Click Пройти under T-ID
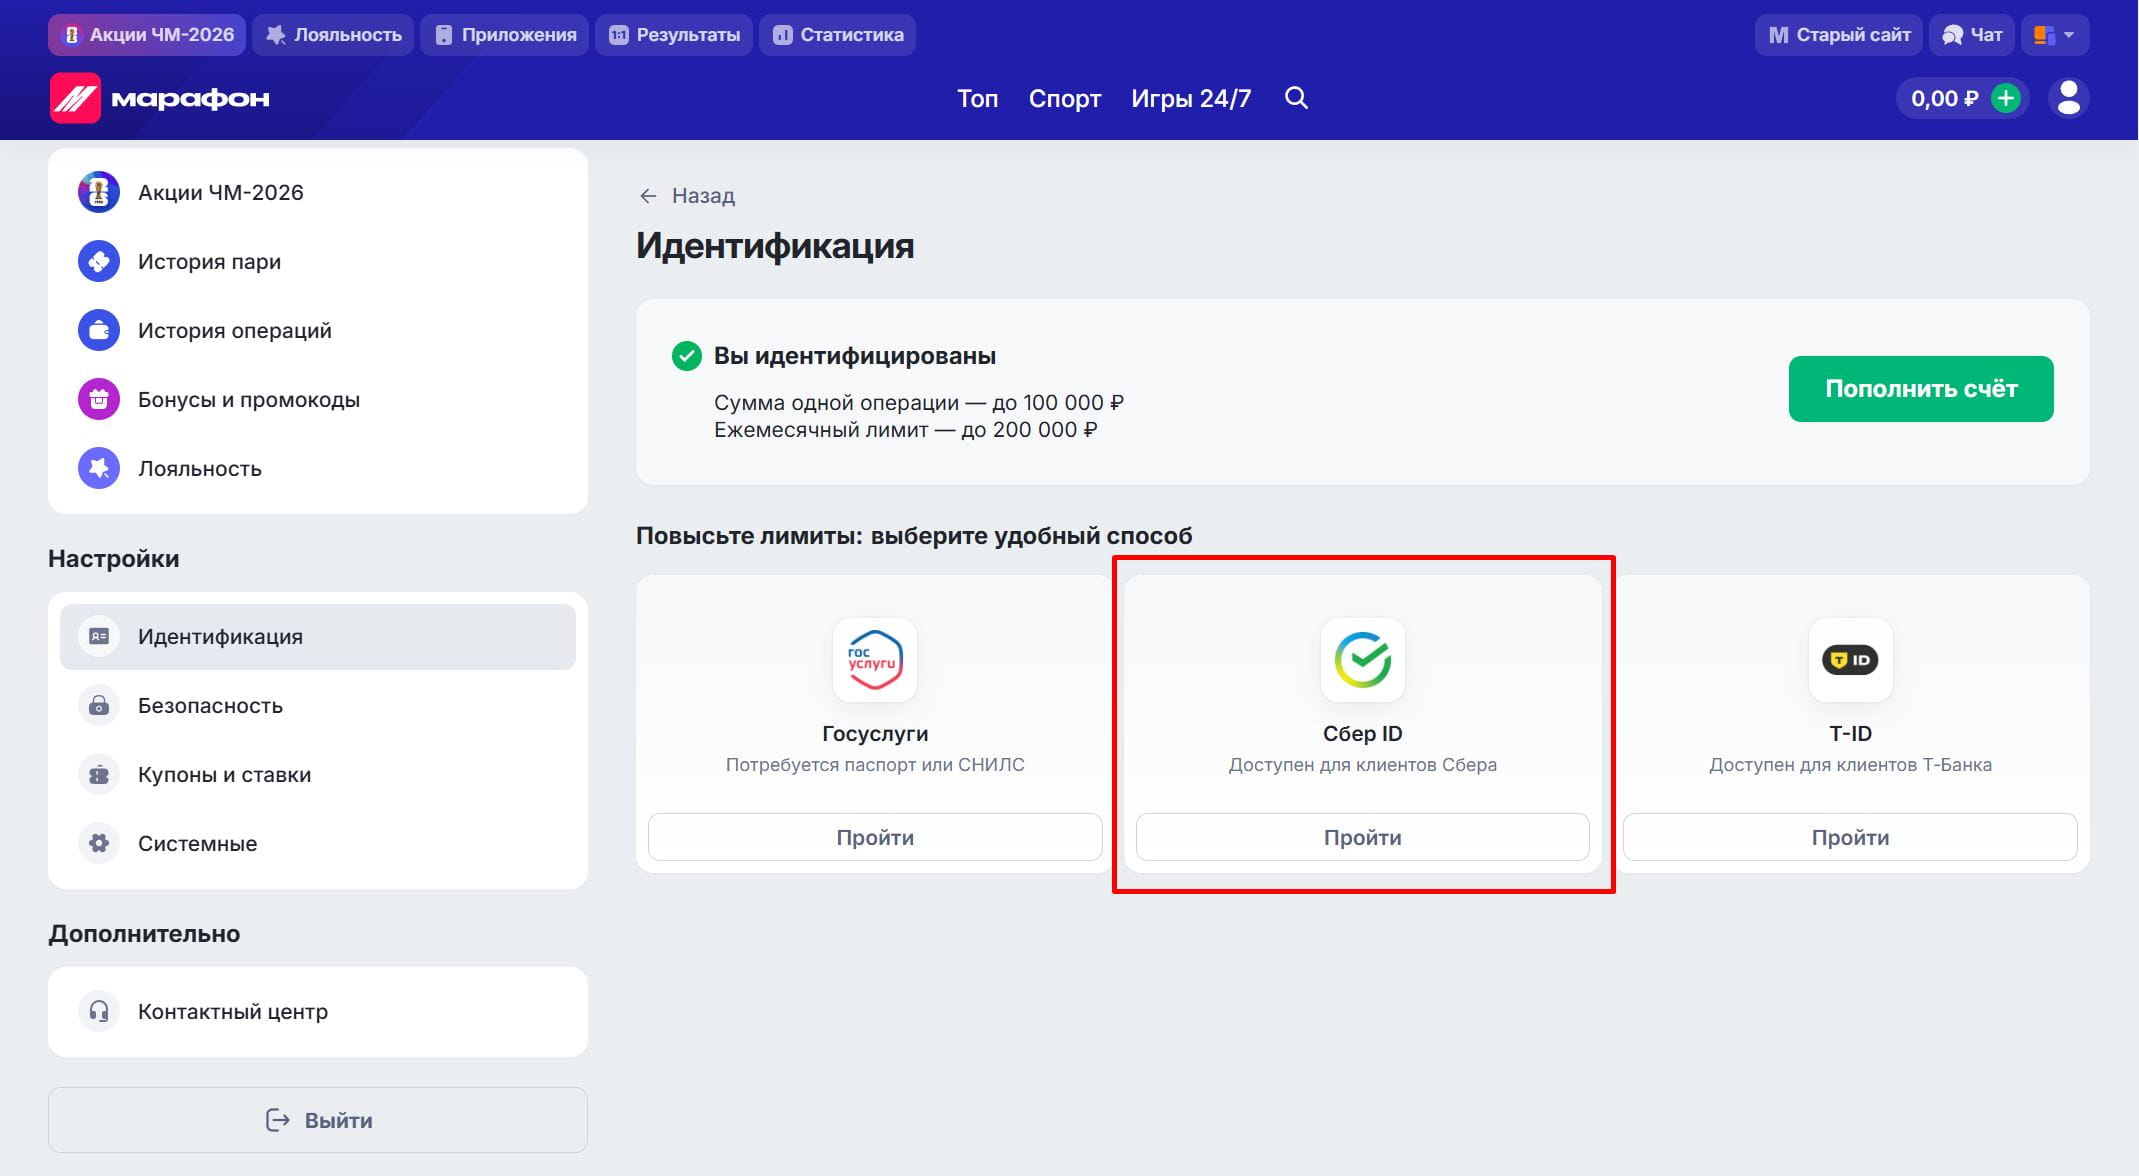The width and height of the screenshot is (2139, 1176). [1850, 837]
